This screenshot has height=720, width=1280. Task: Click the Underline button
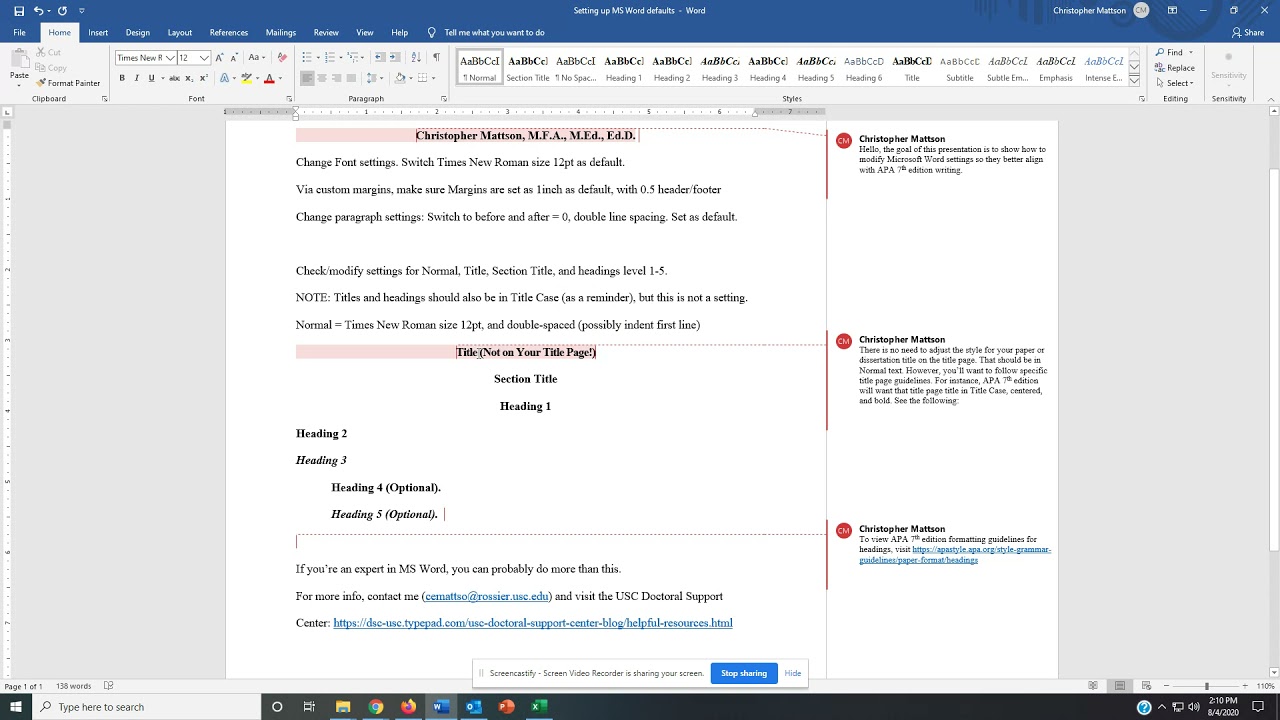coord(151,78)
